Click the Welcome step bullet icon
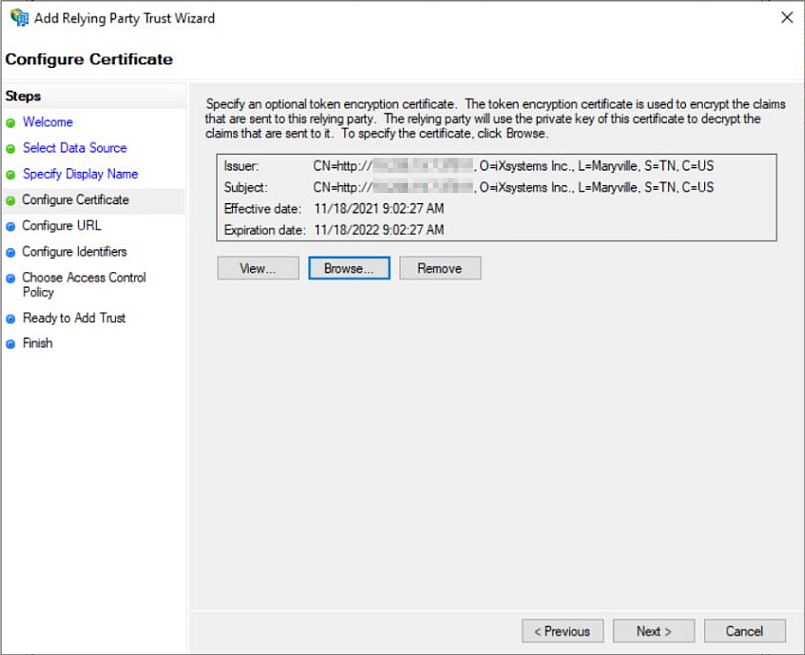The height and width of the screenshot is (655, 805). tap(13, 122)
